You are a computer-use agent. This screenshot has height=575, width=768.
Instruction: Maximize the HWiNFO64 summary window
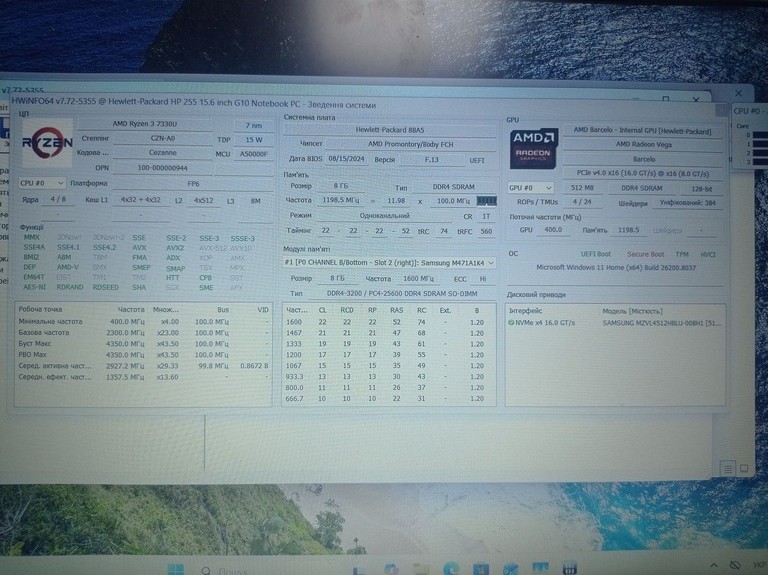(666, 99)
